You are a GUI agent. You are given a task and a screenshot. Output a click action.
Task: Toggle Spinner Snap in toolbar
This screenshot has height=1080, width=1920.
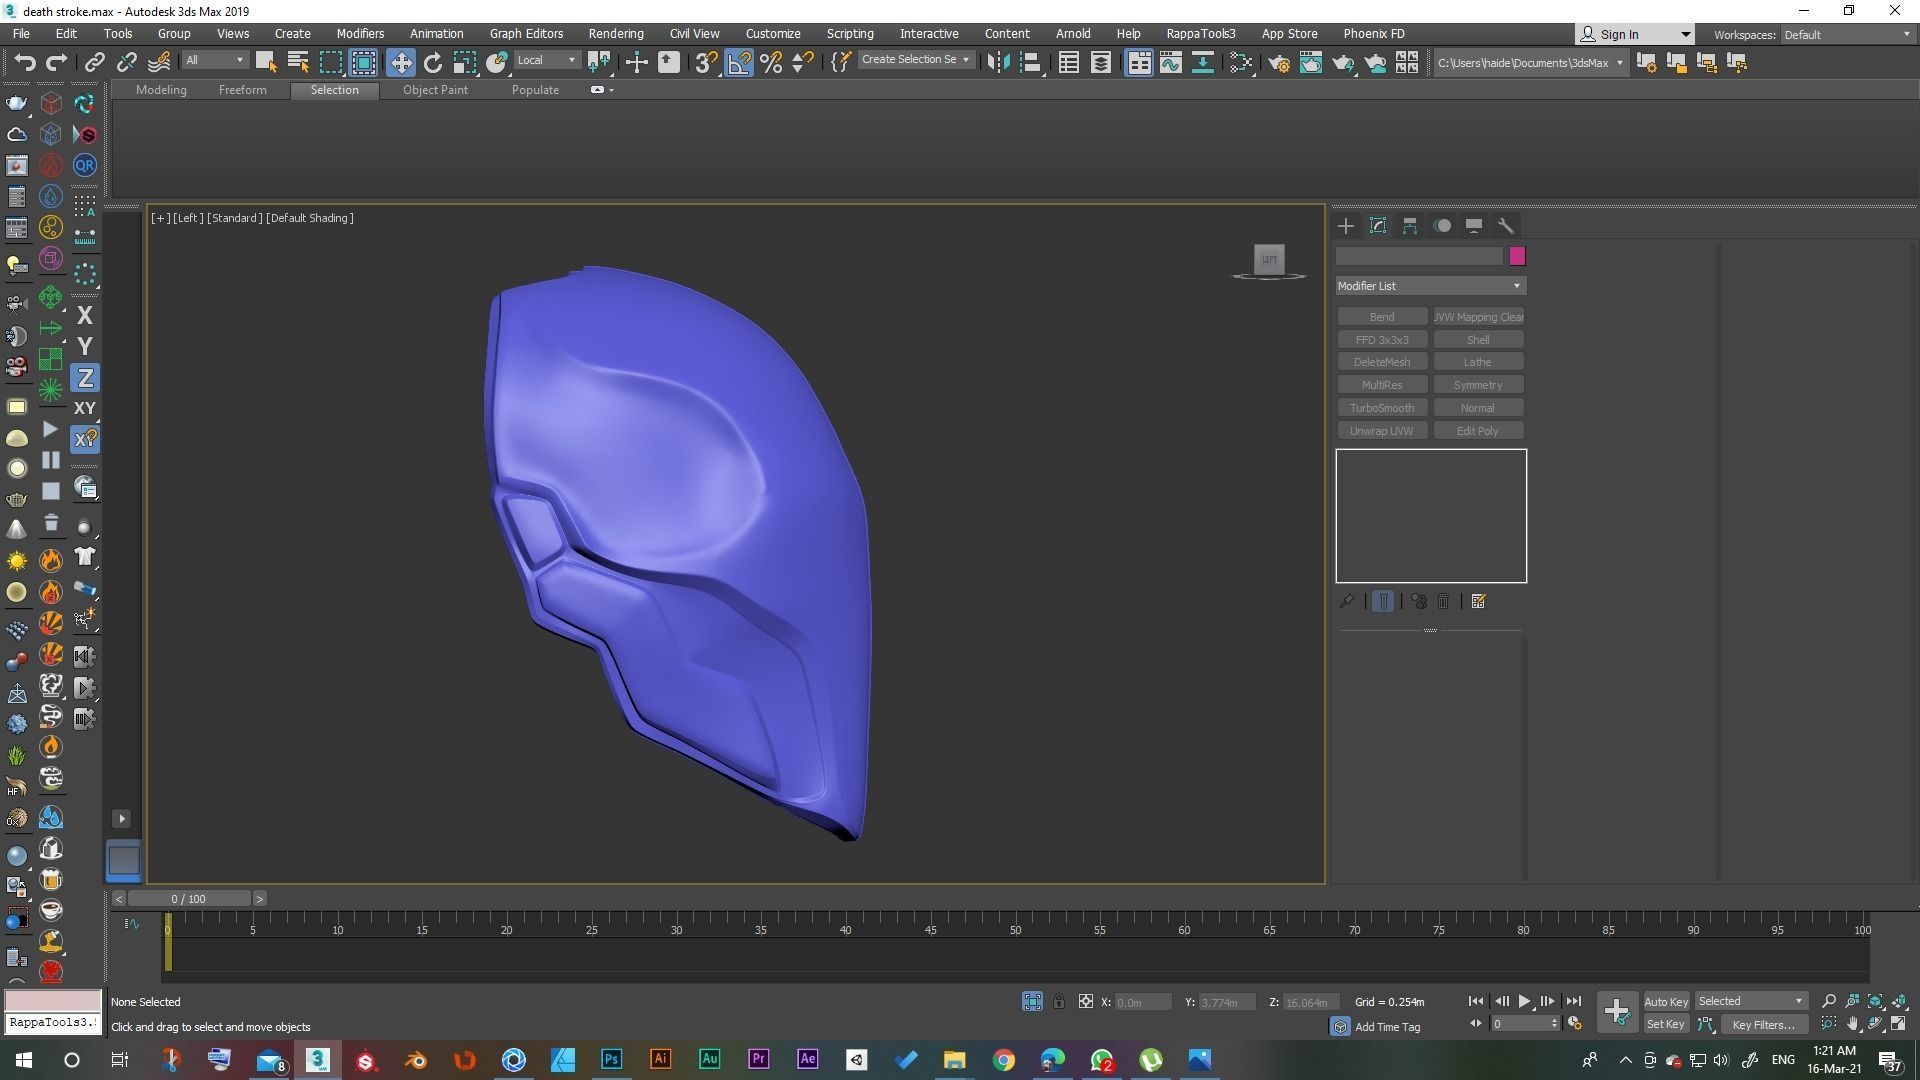coord(802,63)
